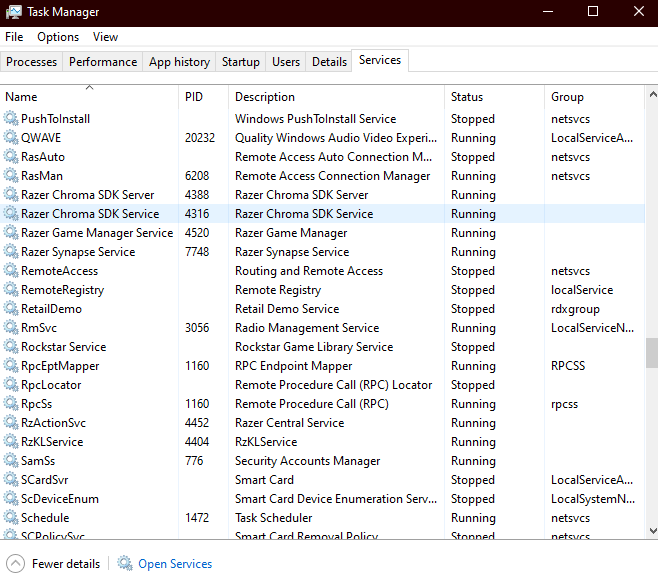
Task: Click the gear icon beside RemoteAccess
Action: click(11, 270)
